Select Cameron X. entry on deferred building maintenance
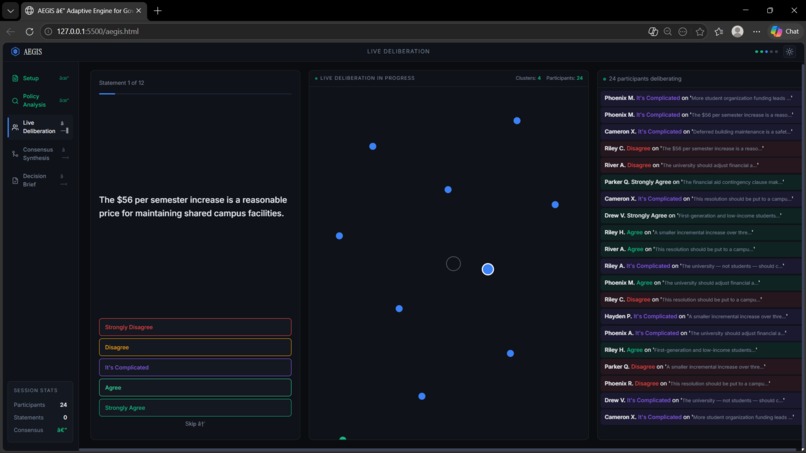This screenshot has height=453, width=806. (x=701, y=132)
